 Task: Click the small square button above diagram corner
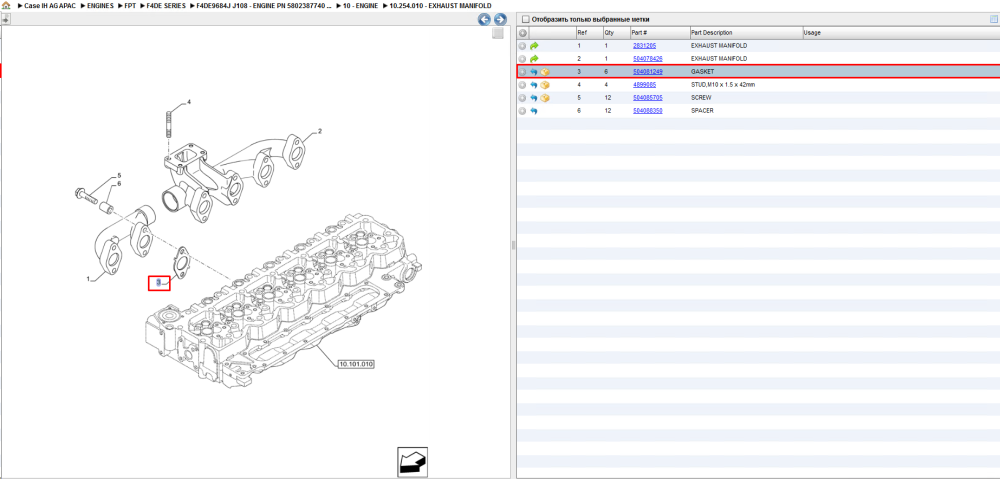(x=498, y=34)
